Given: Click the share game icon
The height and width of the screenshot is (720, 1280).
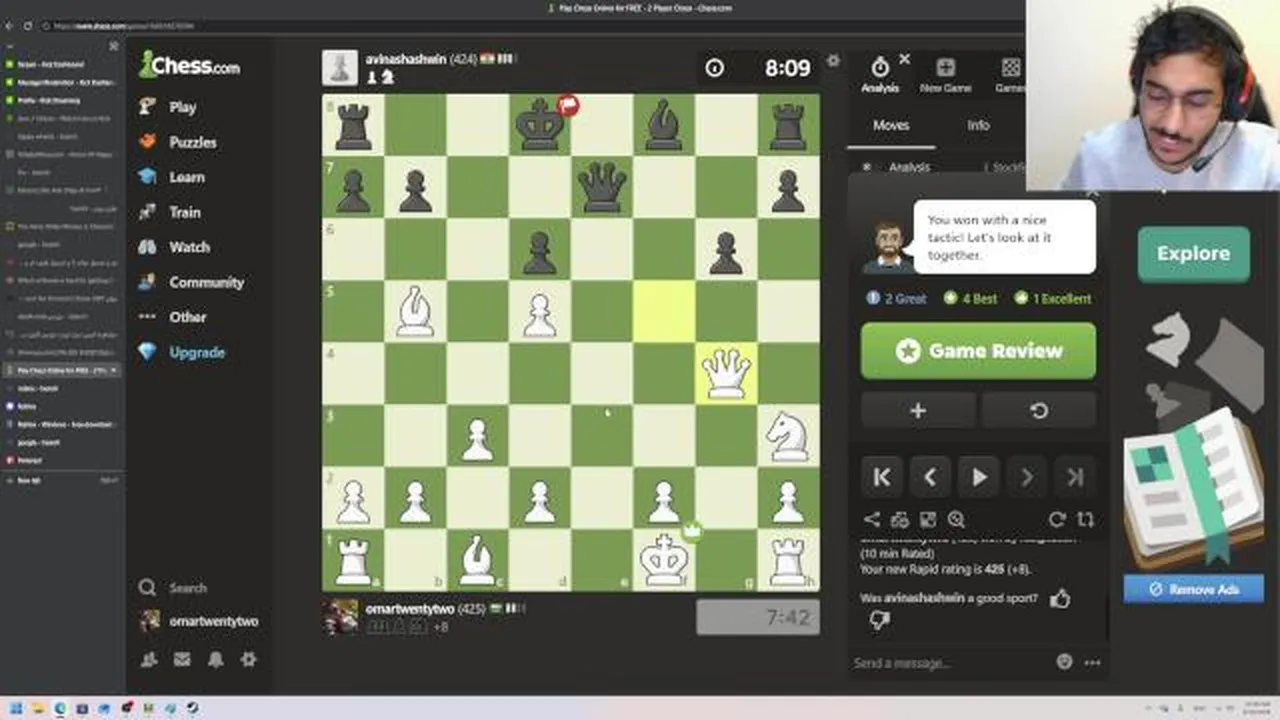Looking at the screenshot, I should point(872,519).
